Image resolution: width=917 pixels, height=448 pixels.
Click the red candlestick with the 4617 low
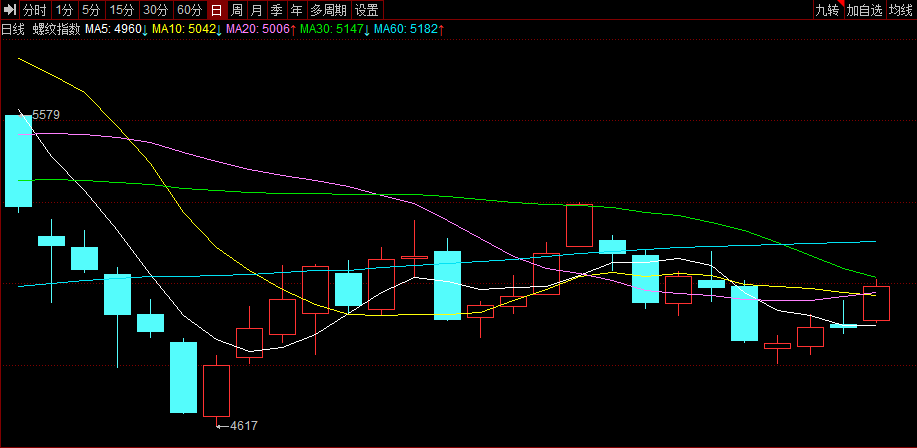[x=216, y=391]
